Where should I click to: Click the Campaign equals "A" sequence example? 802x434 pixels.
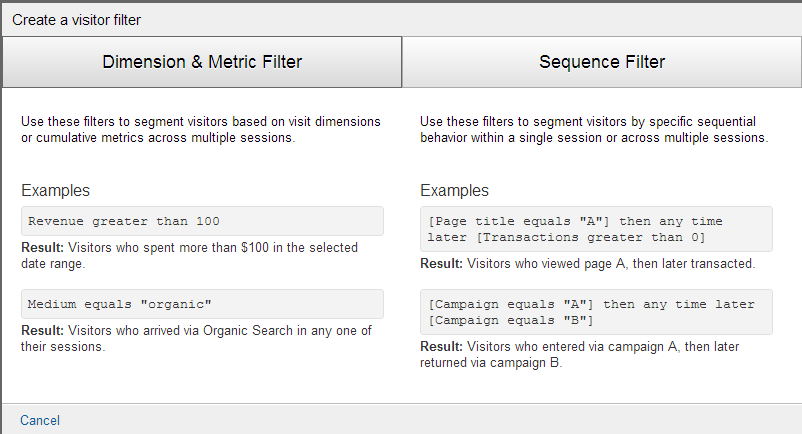(x=596, y=311)
